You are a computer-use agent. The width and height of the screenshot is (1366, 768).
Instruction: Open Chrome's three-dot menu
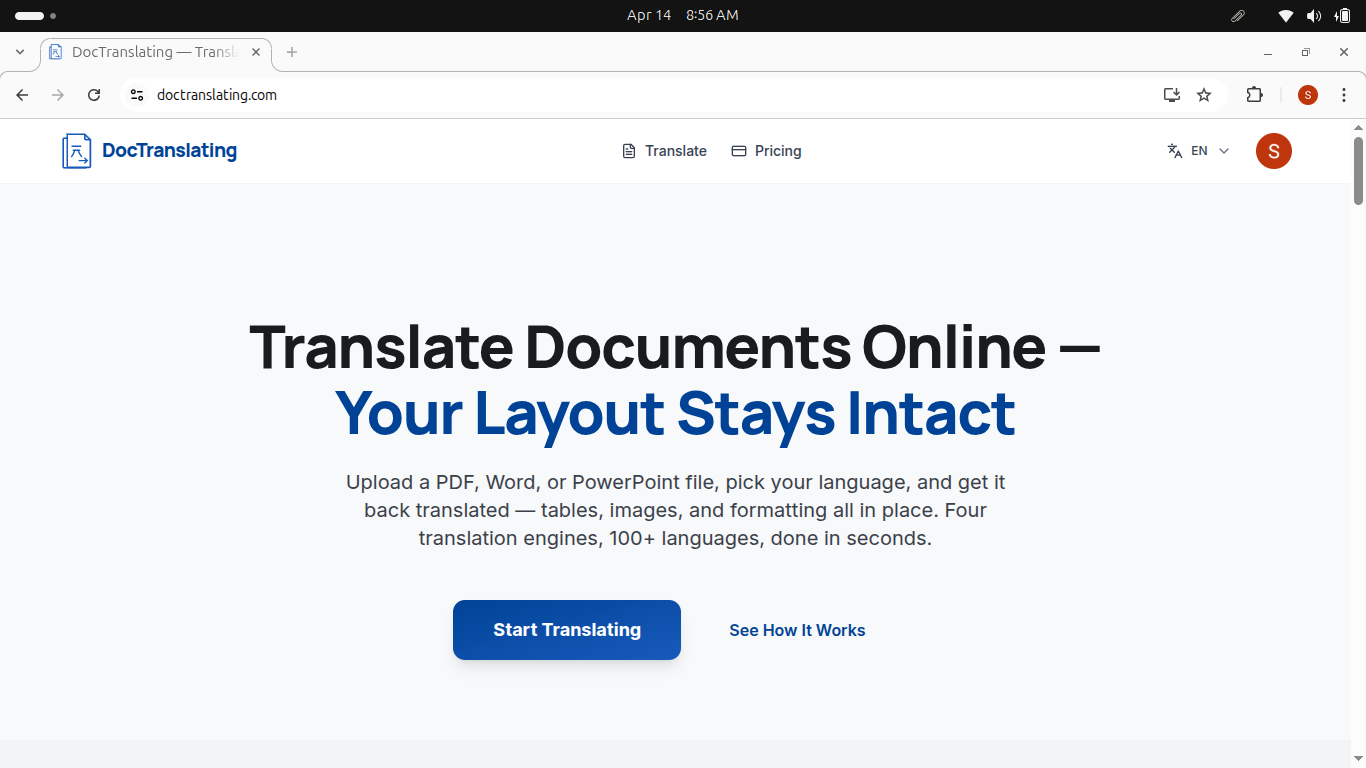(1344, 95)
